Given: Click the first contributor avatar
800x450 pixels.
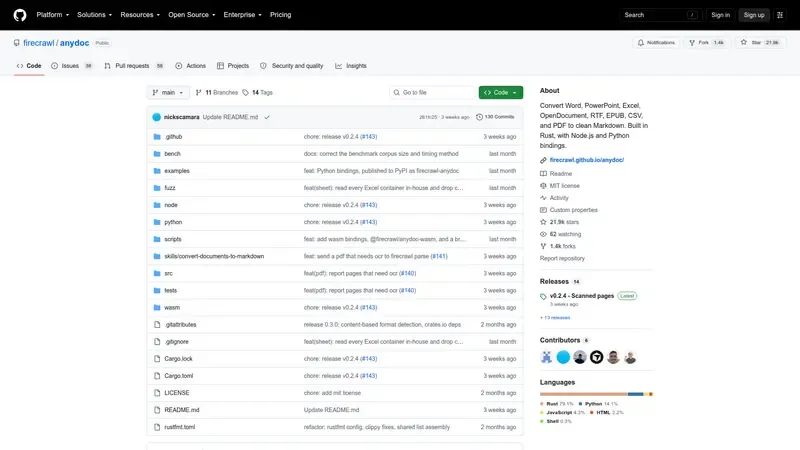Looking at the screenshot, I should point(546,357).
